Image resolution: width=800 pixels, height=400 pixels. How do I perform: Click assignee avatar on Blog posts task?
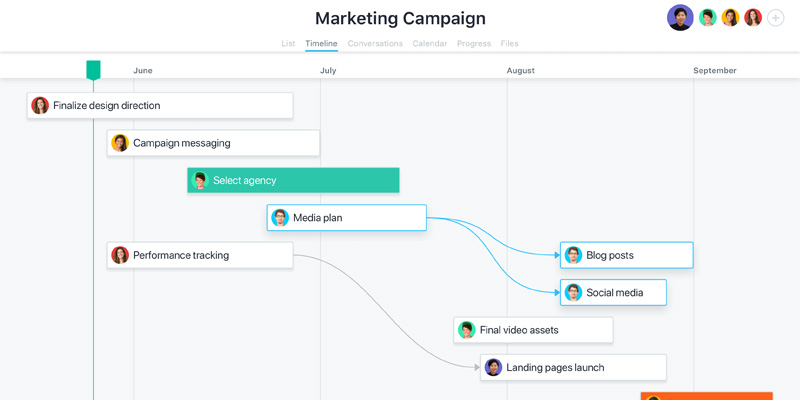(x=573, y=255)
